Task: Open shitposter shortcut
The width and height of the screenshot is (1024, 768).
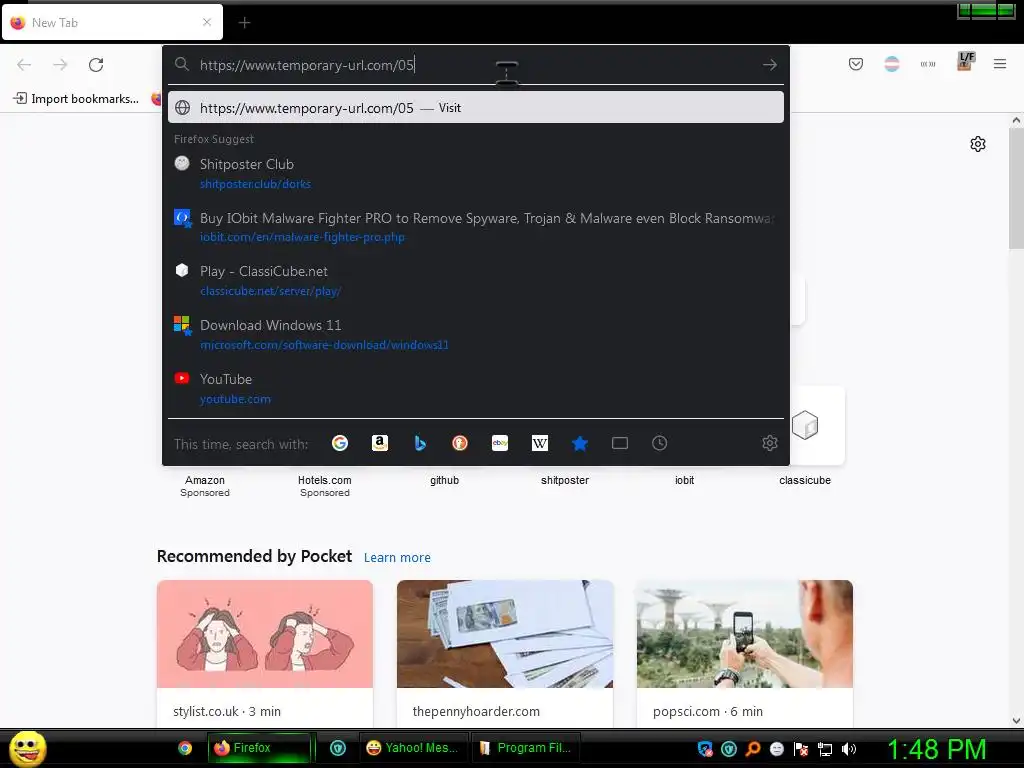Action: [x=565, y=480]
